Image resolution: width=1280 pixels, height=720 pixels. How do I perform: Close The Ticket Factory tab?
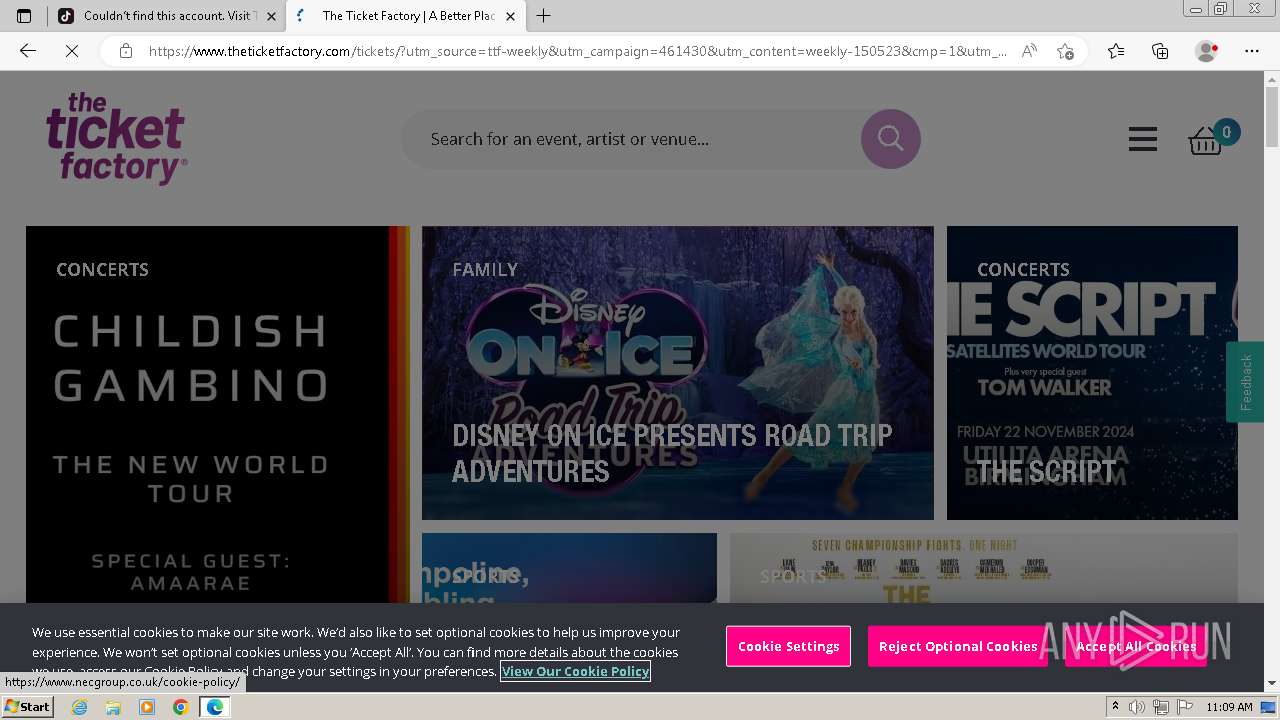click(510, 16)
